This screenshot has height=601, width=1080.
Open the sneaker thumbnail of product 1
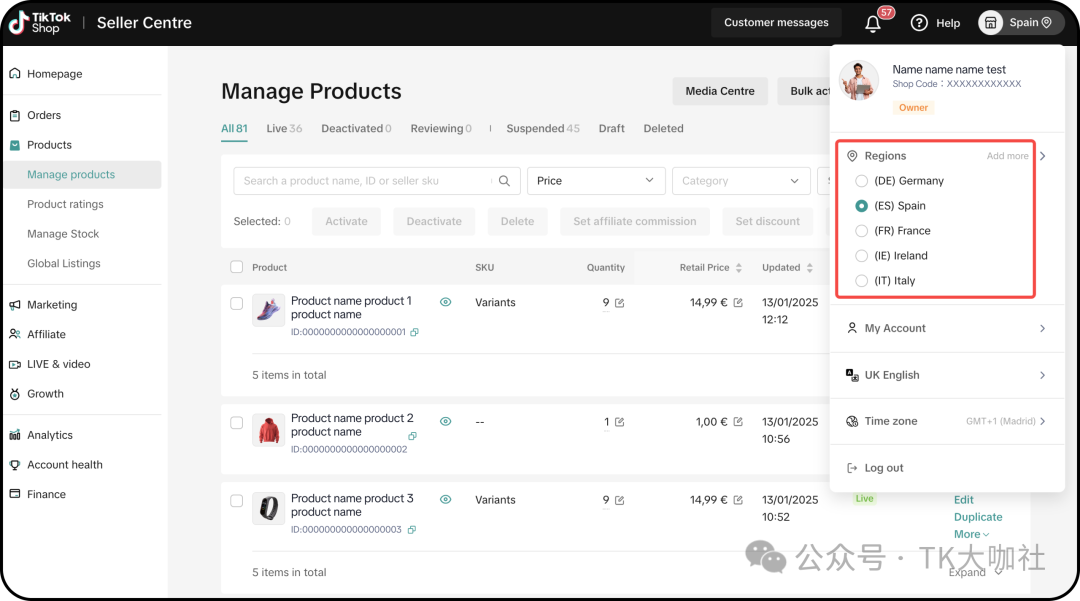point(269,310)
